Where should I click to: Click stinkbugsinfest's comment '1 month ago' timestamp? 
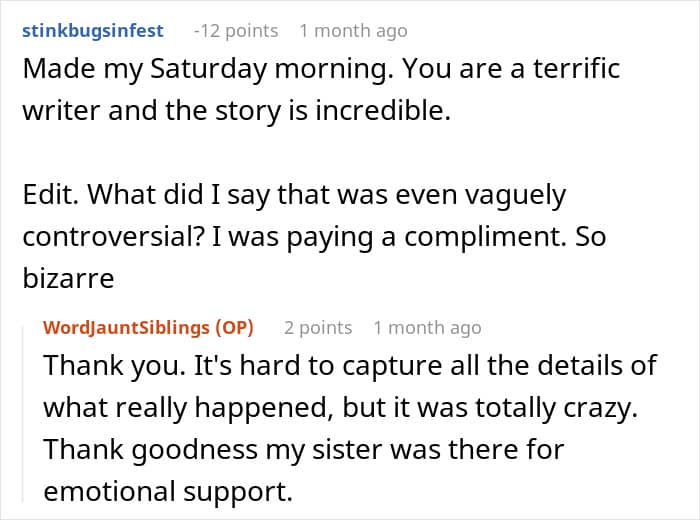(x=353, y=31)
